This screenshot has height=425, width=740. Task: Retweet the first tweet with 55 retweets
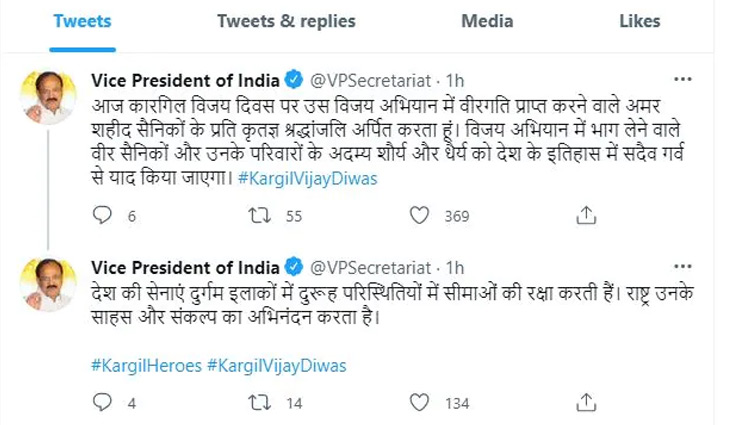pos(258,214)
